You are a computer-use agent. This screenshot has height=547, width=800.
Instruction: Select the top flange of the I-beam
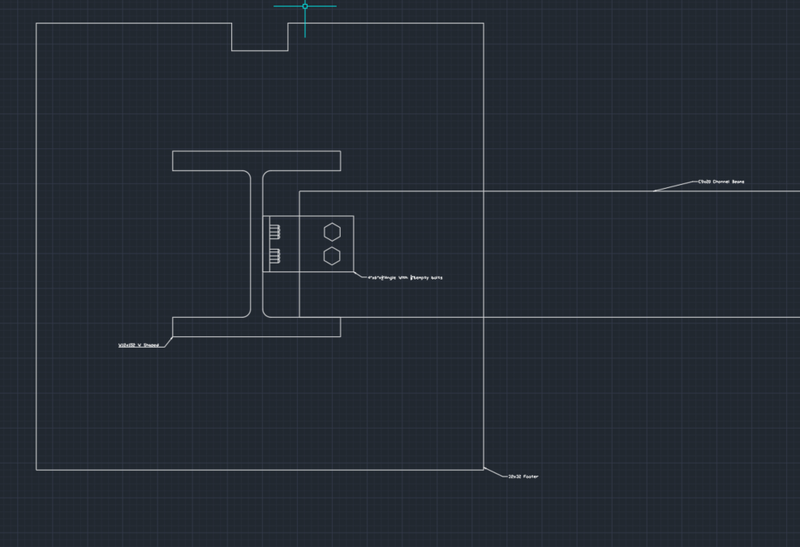pos(257,161)
